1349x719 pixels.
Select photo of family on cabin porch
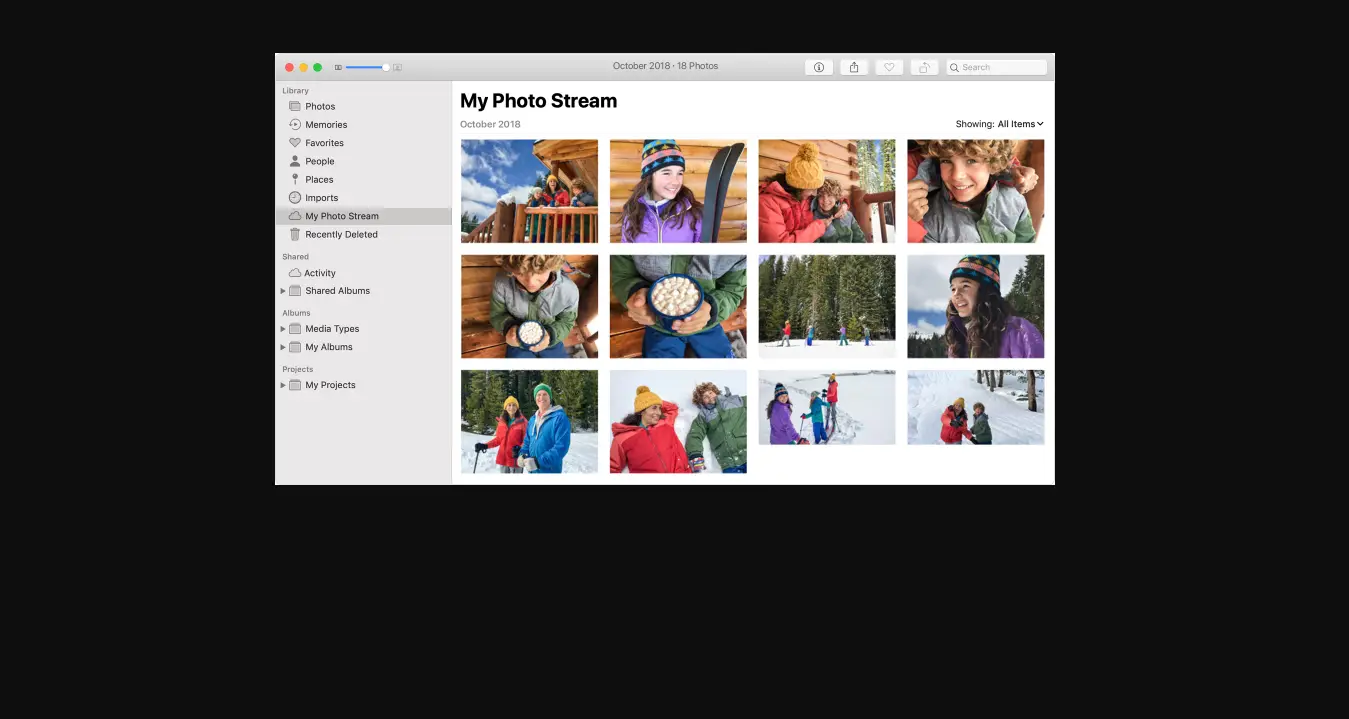(529, 191)
